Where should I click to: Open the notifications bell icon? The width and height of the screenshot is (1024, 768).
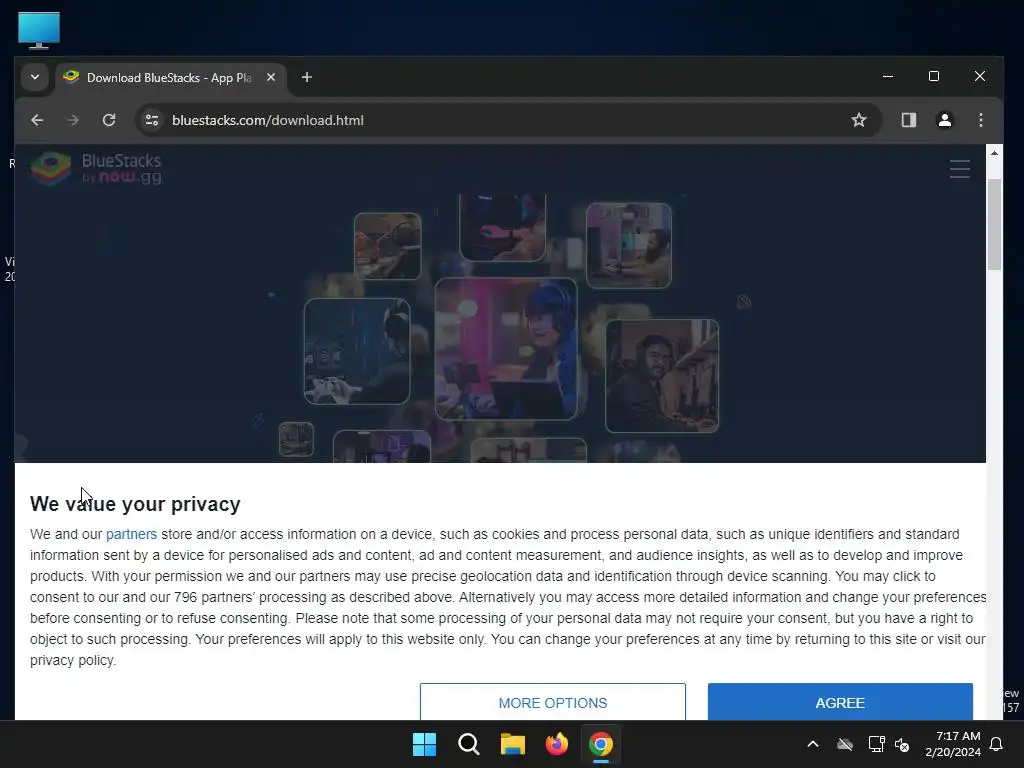[997, 744]
